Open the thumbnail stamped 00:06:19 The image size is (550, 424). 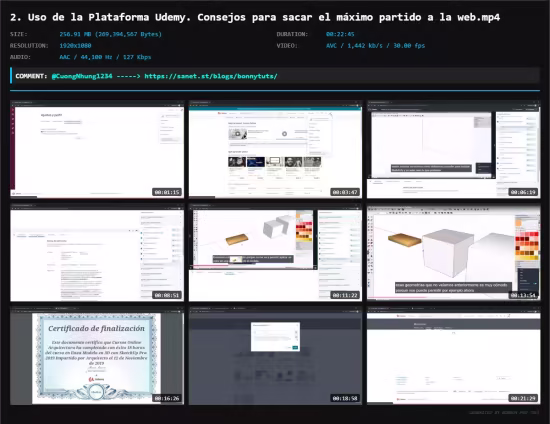(x=454, y=149)
